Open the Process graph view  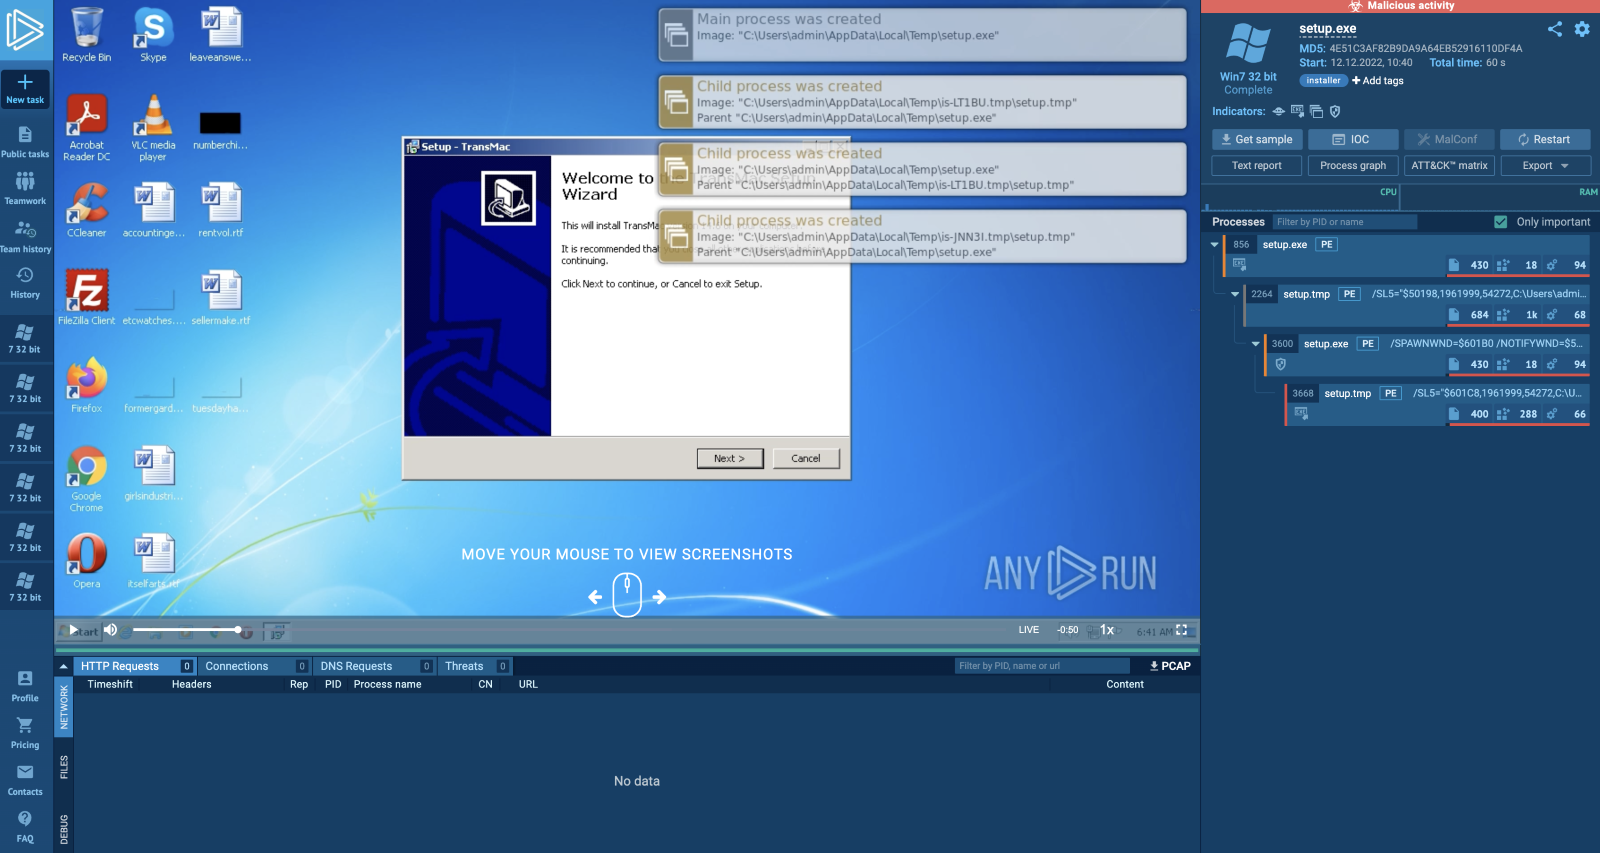tap(1352, 166)
